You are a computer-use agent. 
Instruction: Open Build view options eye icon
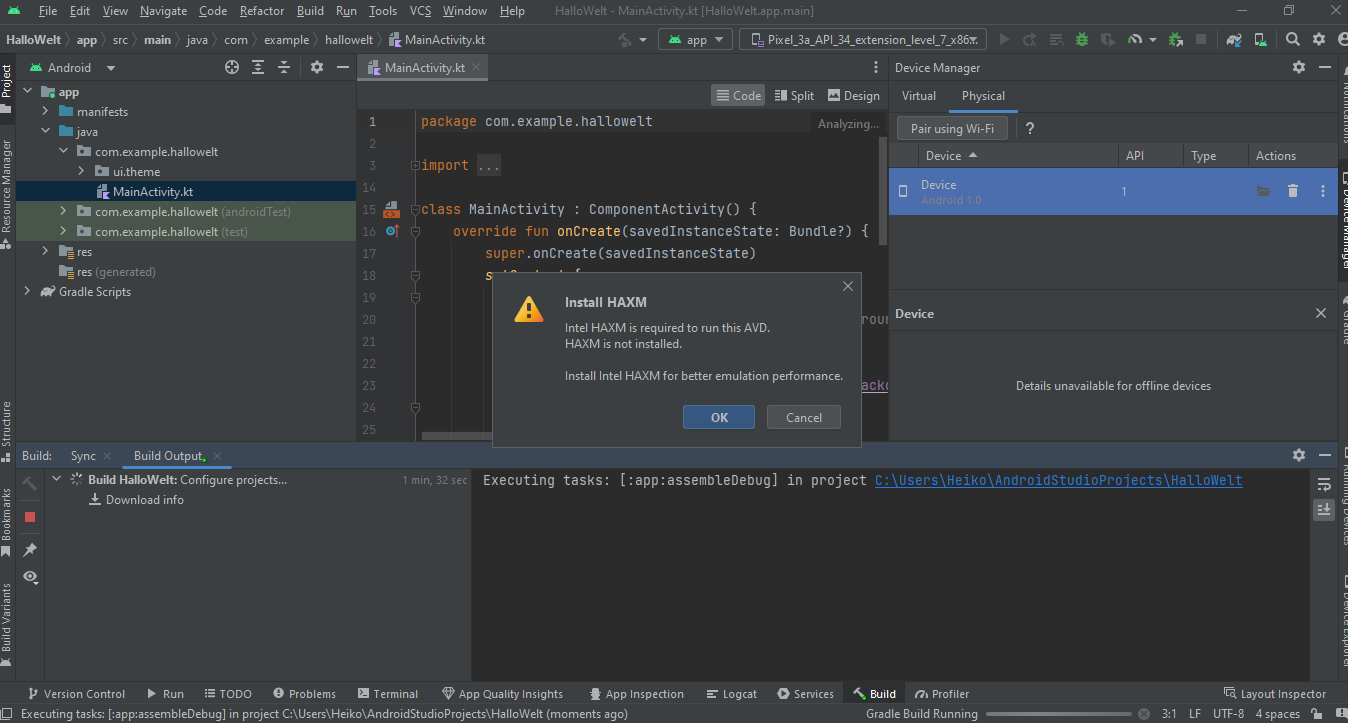pos(30,577)
